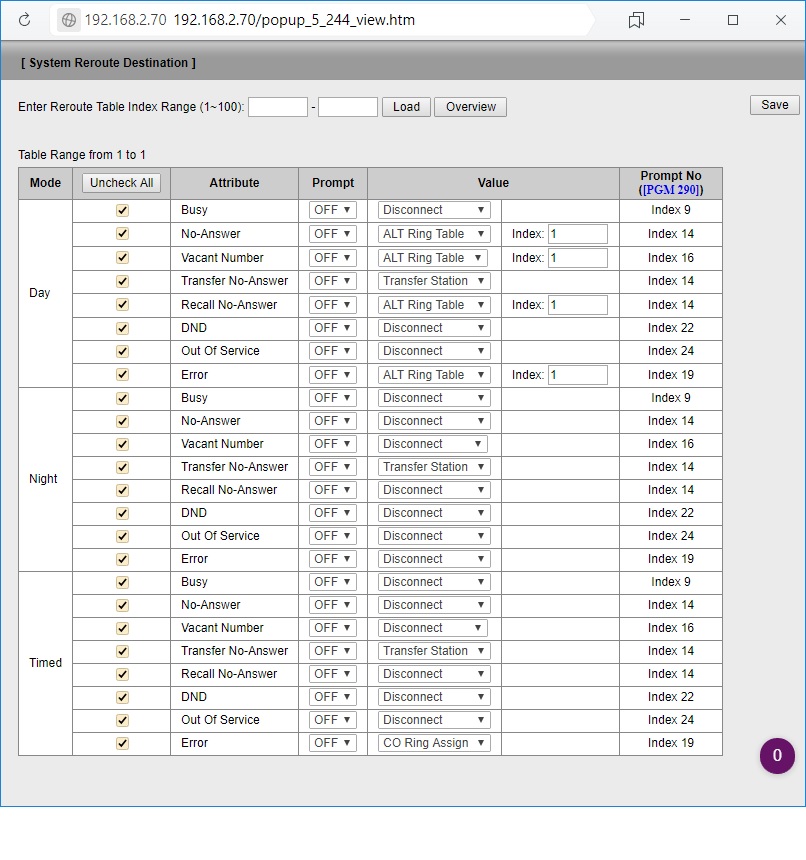Image resolution: width=806 pixels, height=860 pixels.
Task: Click the purple circle badge showing 0
Action: 777,756
